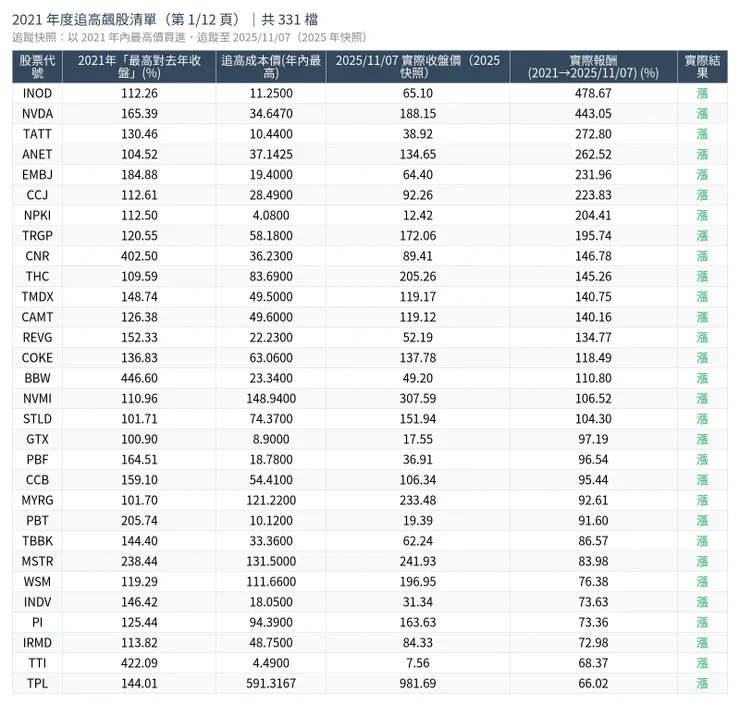Click the 股票代號 column header
This screenshot has height=706, width=740.
[x=38, y=66]
